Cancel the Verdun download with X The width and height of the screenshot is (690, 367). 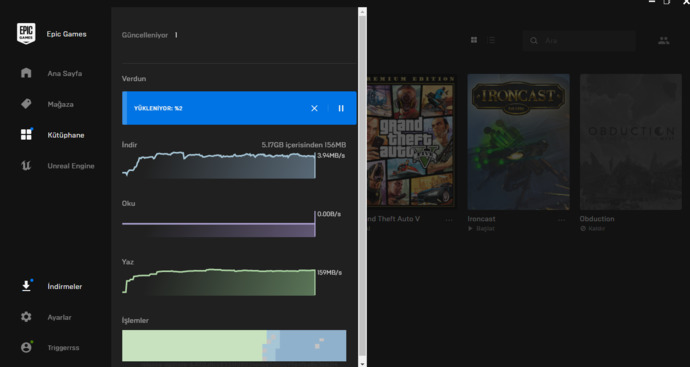point(314,108)
